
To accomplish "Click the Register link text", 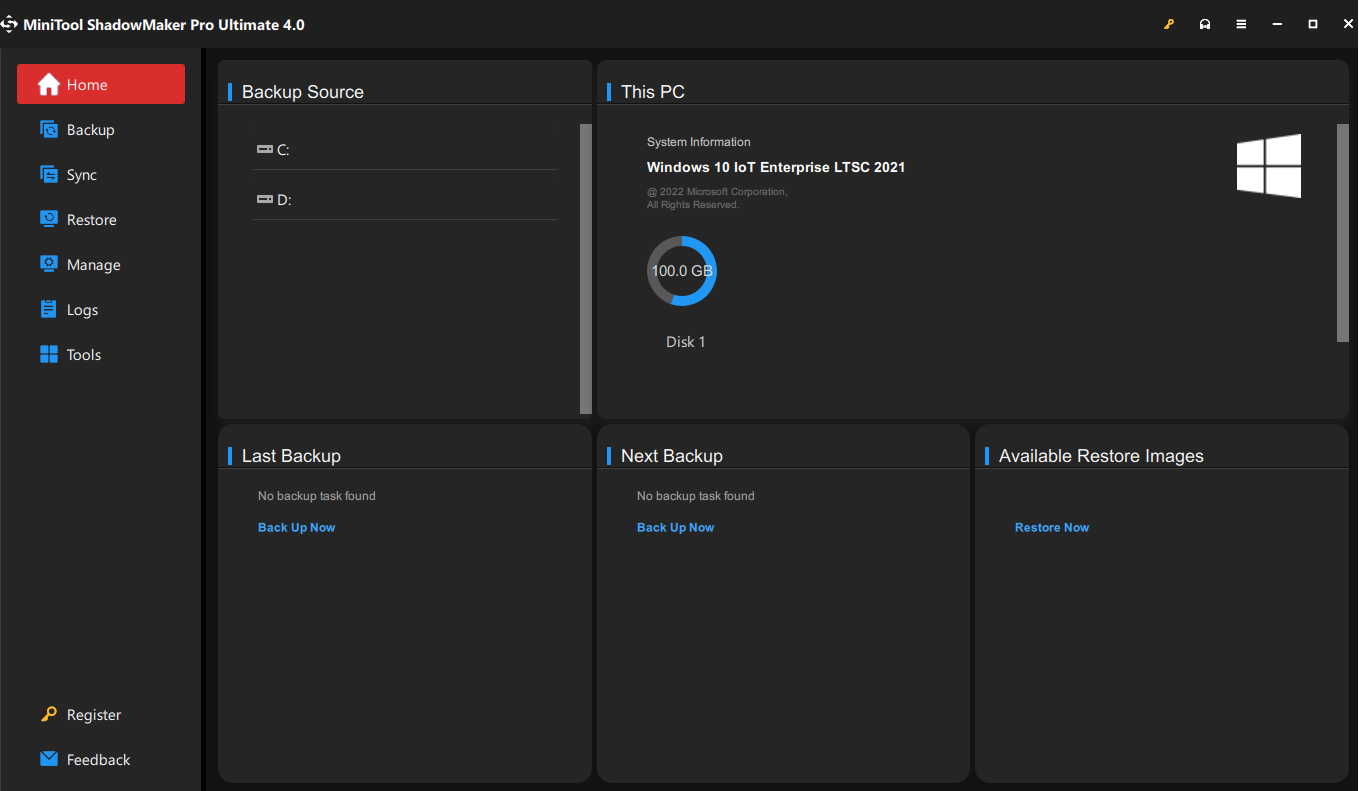I will (94, 715).
